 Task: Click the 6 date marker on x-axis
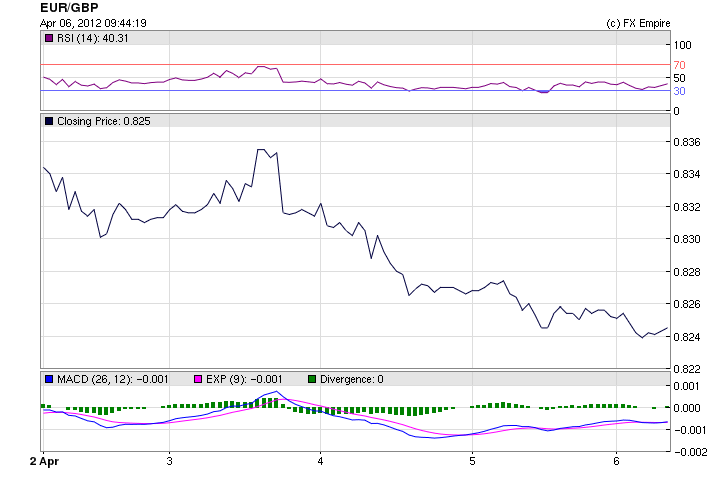point(616,461)
